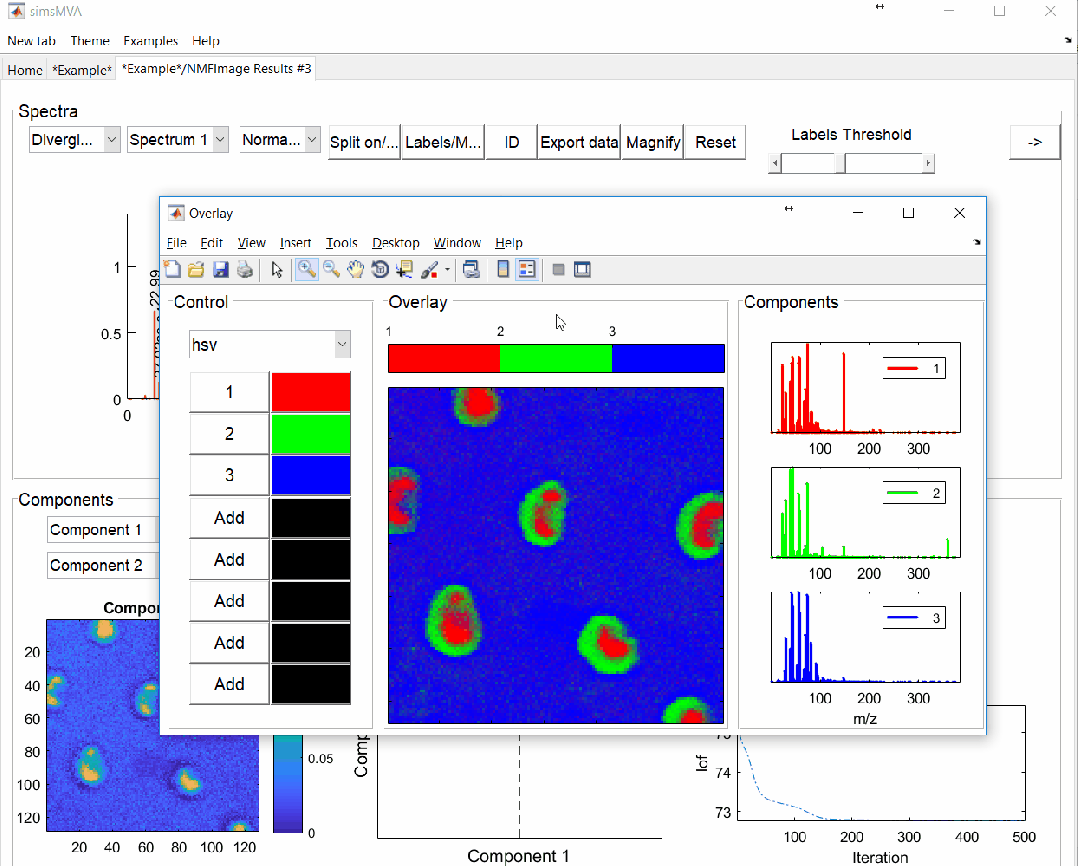Save the Overlay figure with the disk icon
This screenshot has height=866, width=1078.
pos(220,269)
